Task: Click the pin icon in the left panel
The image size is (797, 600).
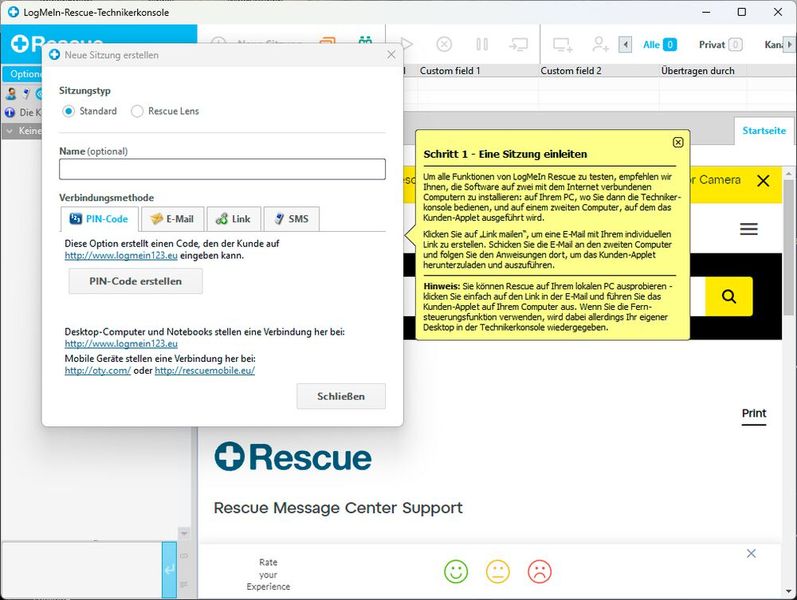Action: [x=26, y=94]
